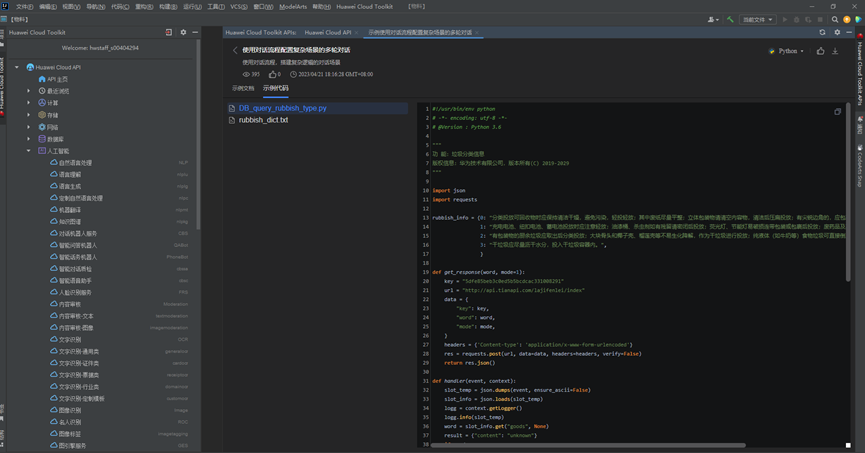
Task: Go back using the left chevron arrow
Action: 235,50
